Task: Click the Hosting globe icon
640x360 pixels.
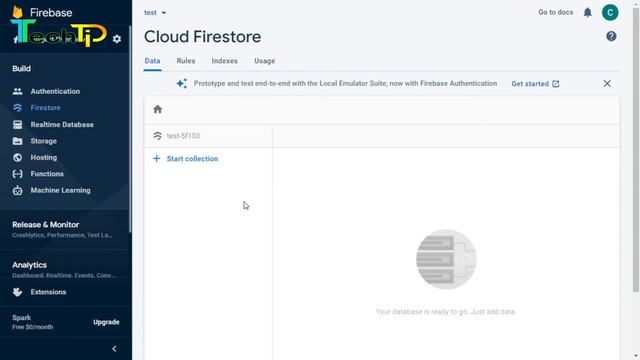Action: tap(18, 157)
